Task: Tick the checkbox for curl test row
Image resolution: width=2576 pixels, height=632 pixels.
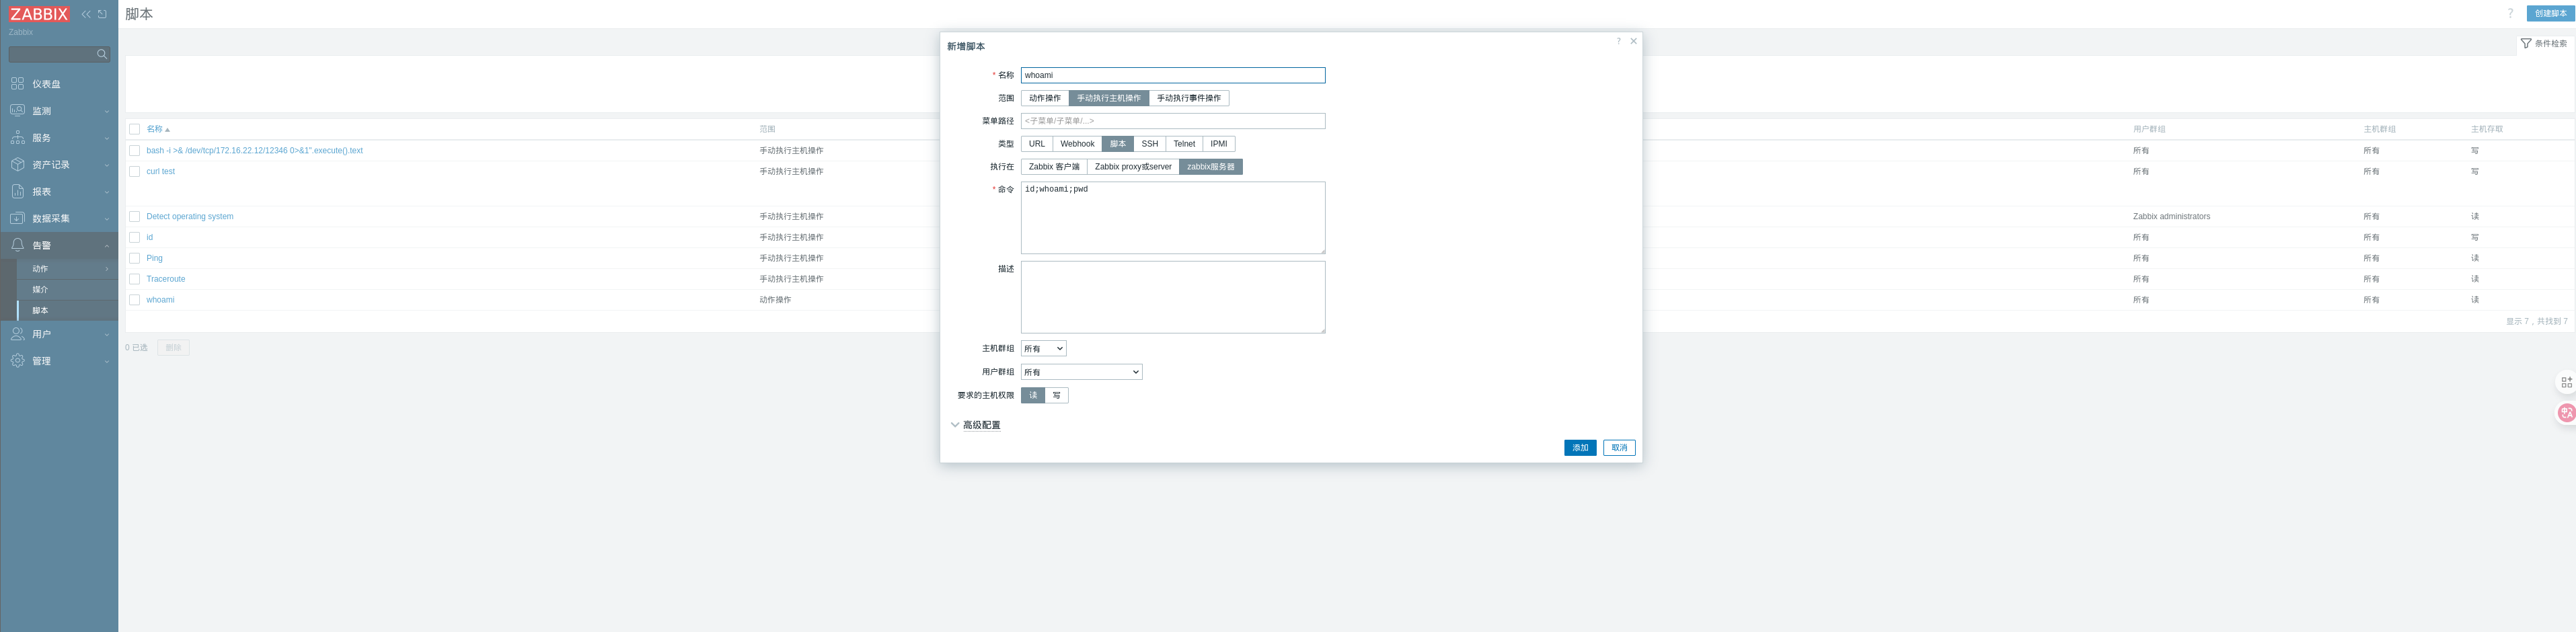Action: pos(134,172)
